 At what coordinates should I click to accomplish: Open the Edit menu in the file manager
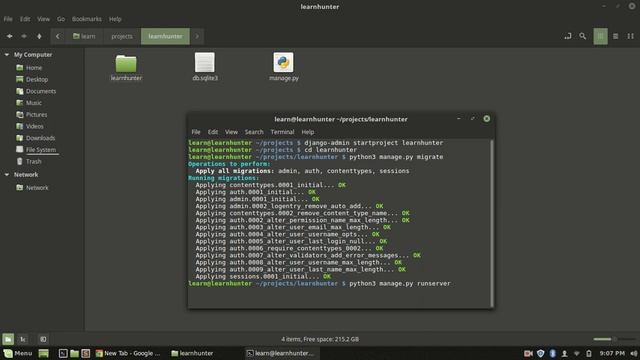(25, 19)
